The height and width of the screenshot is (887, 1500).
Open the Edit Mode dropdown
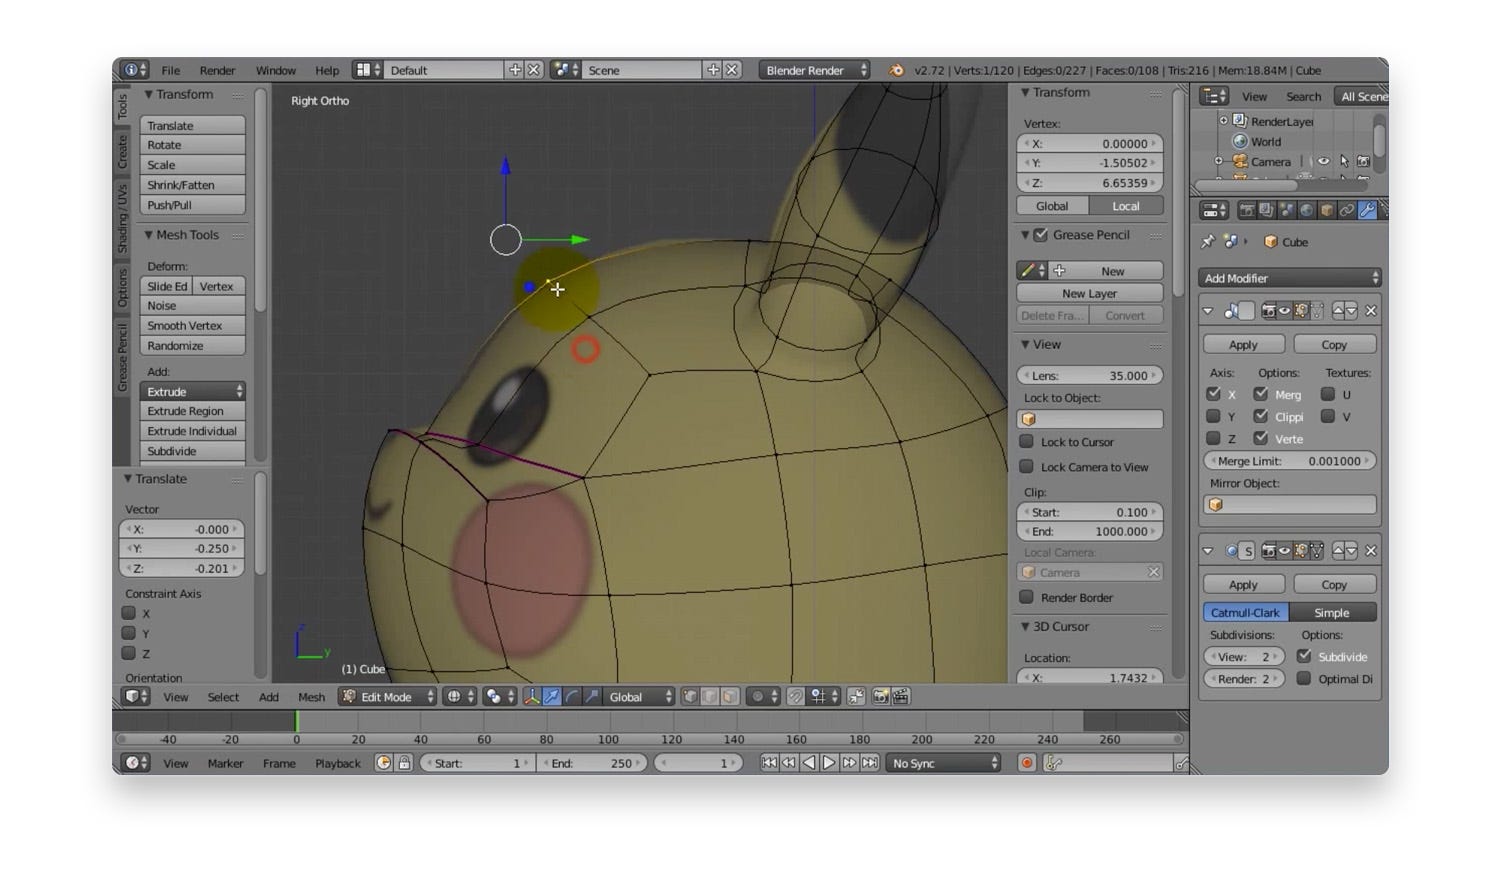point(389,697)
